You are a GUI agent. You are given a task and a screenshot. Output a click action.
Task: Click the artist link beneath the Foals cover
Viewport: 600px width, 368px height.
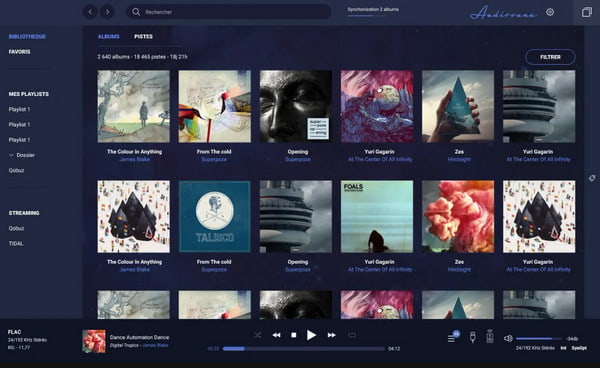[380, 269]
